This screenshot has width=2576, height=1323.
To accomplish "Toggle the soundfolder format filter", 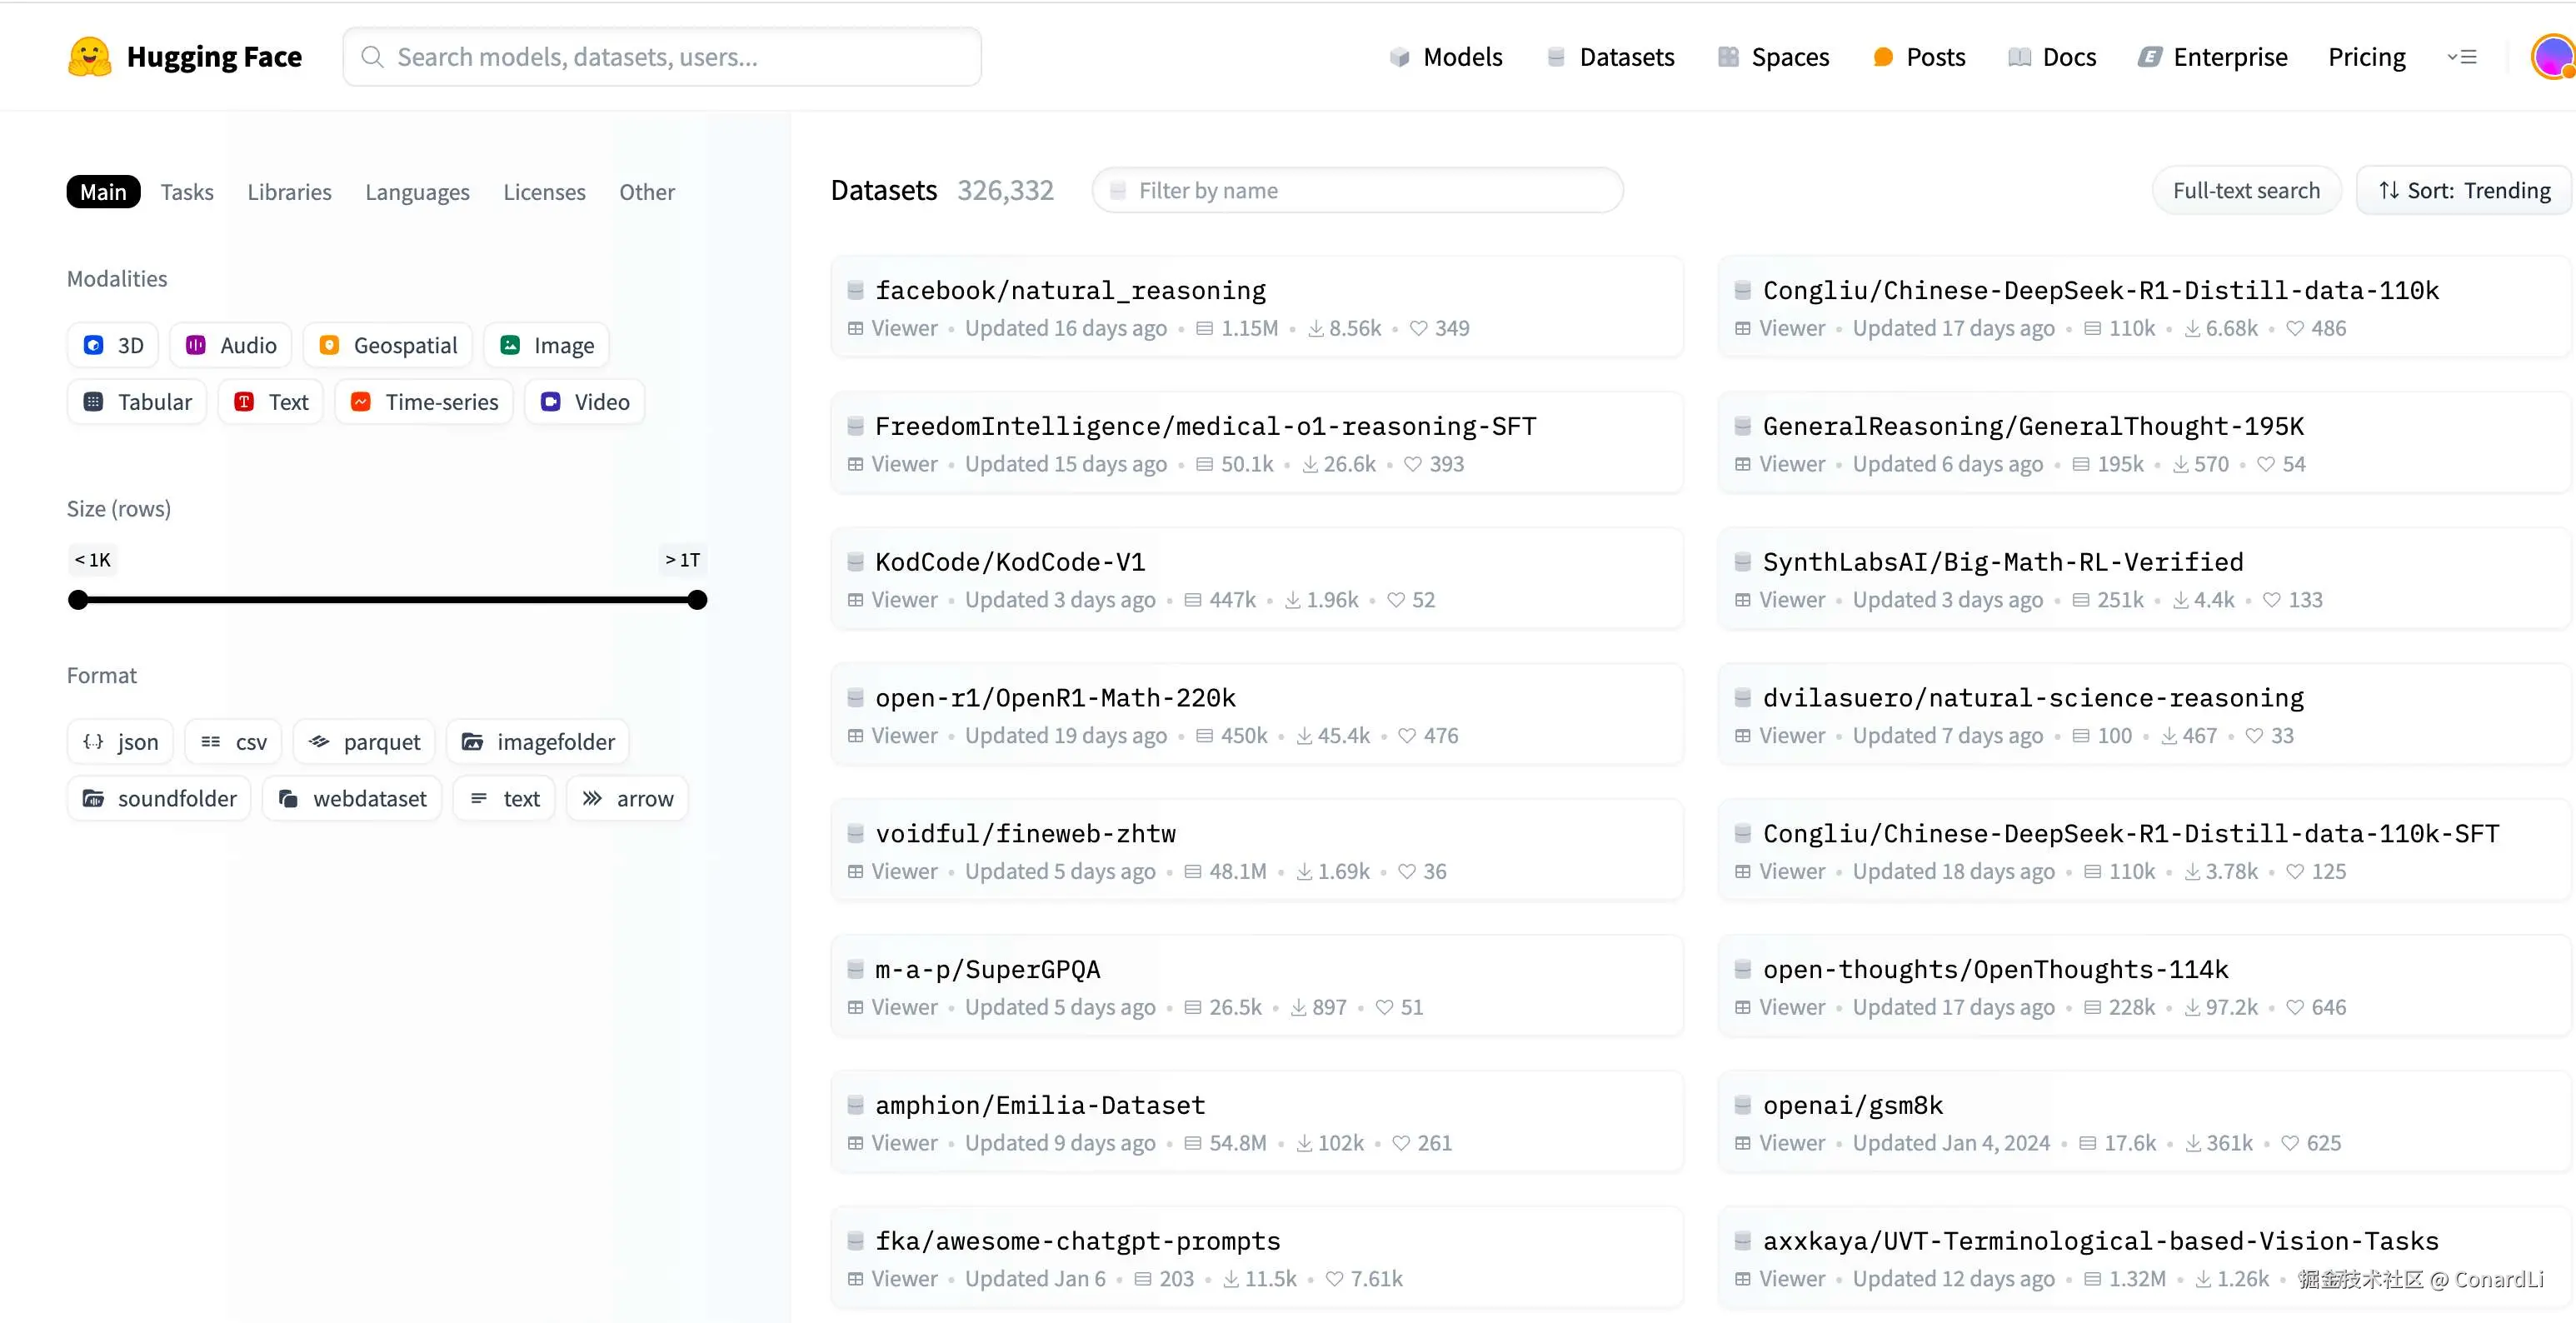I will [159, 798].
